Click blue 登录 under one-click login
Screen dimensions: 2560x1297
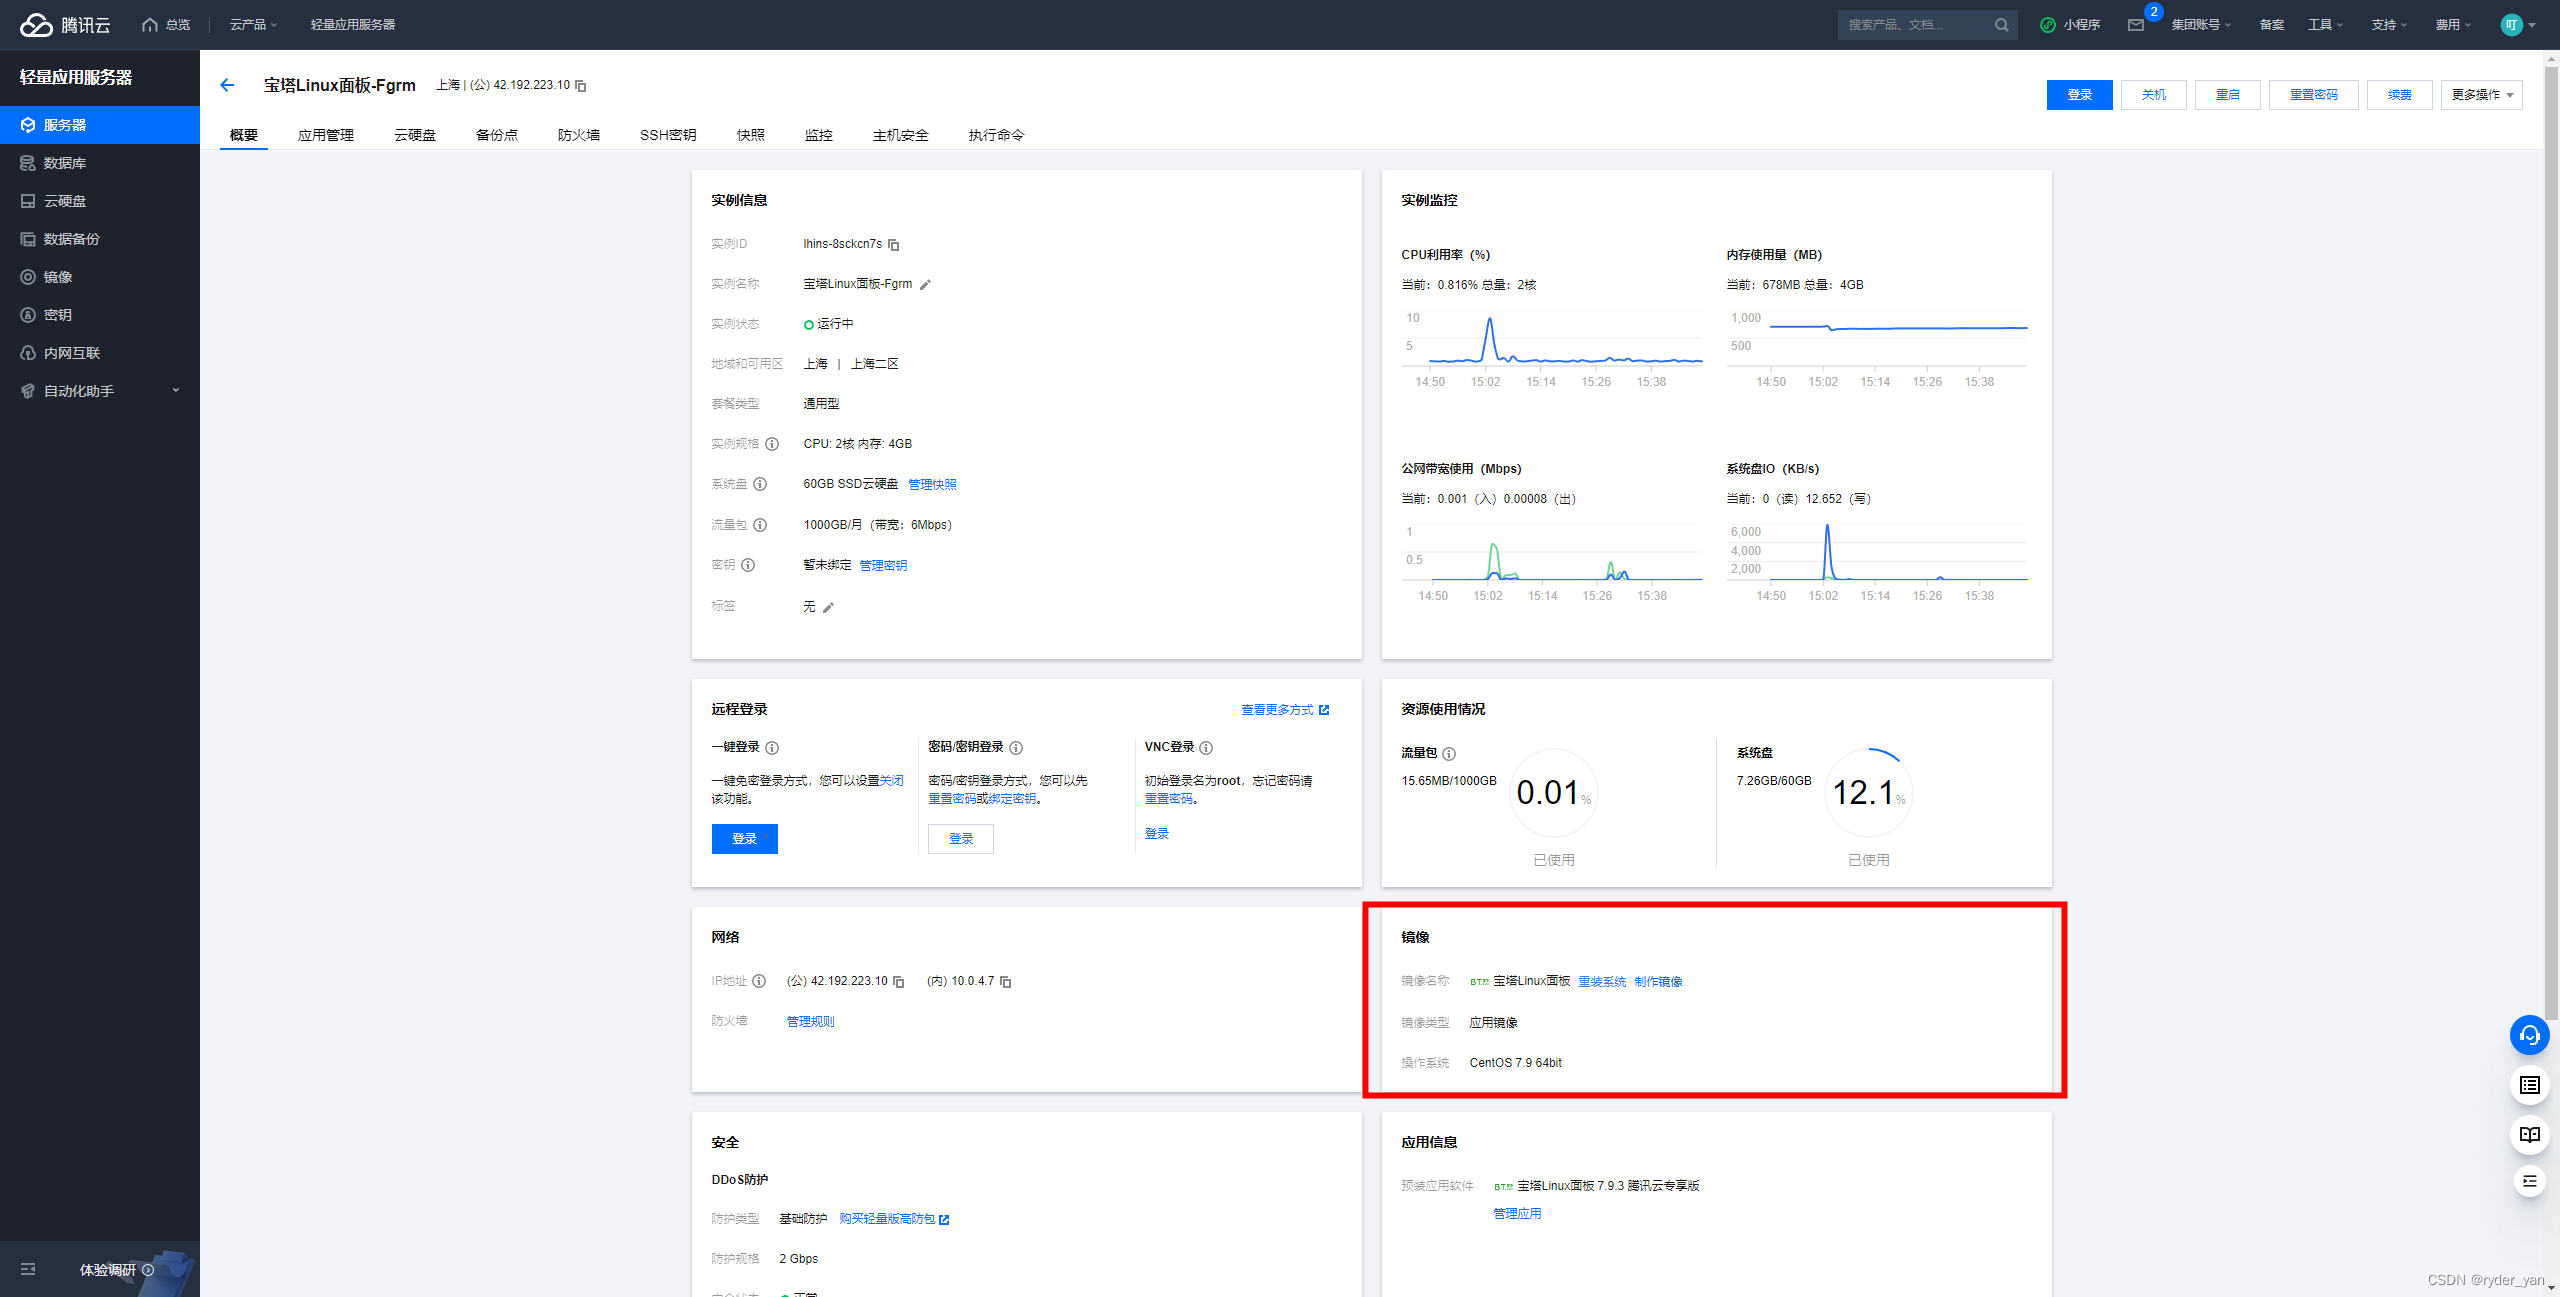pos(745,839)
